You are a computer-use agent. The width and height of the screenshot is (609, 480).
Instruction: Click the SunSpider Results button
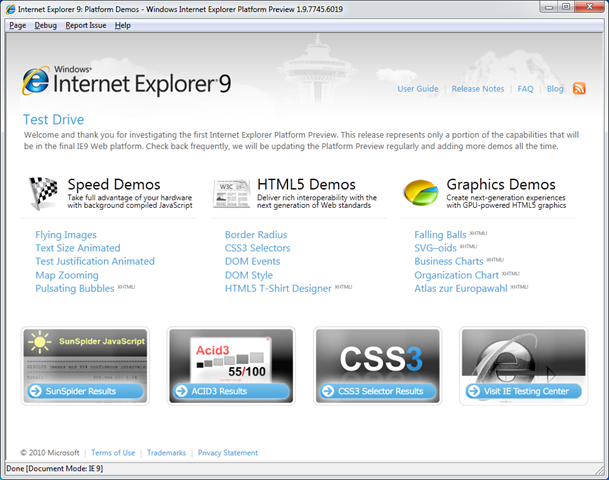[85, 391]
